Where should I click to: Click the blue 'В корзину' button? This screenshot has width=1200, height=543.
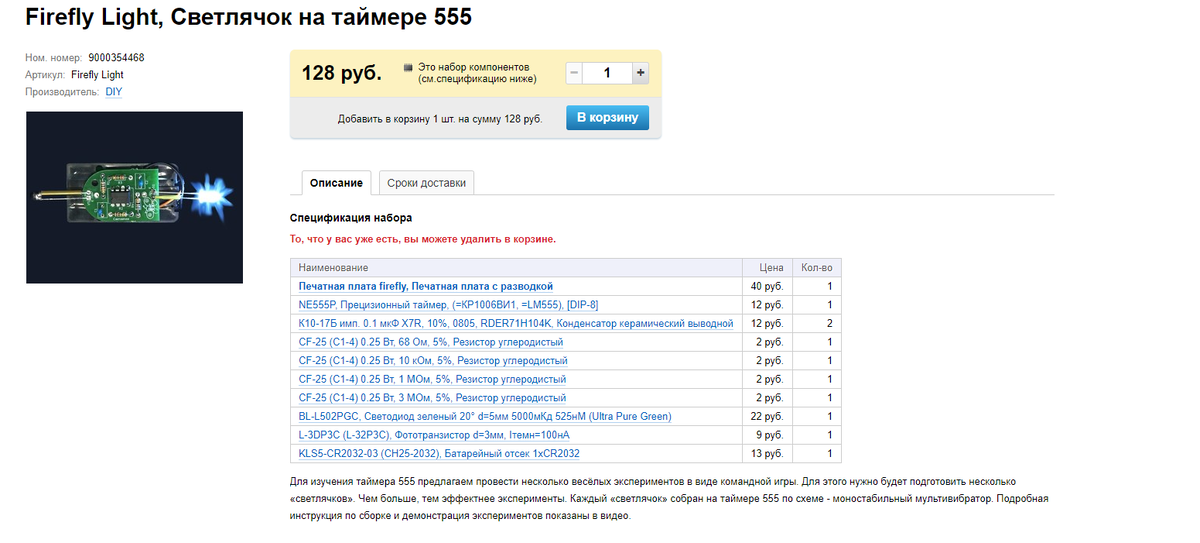pos(607,117)
